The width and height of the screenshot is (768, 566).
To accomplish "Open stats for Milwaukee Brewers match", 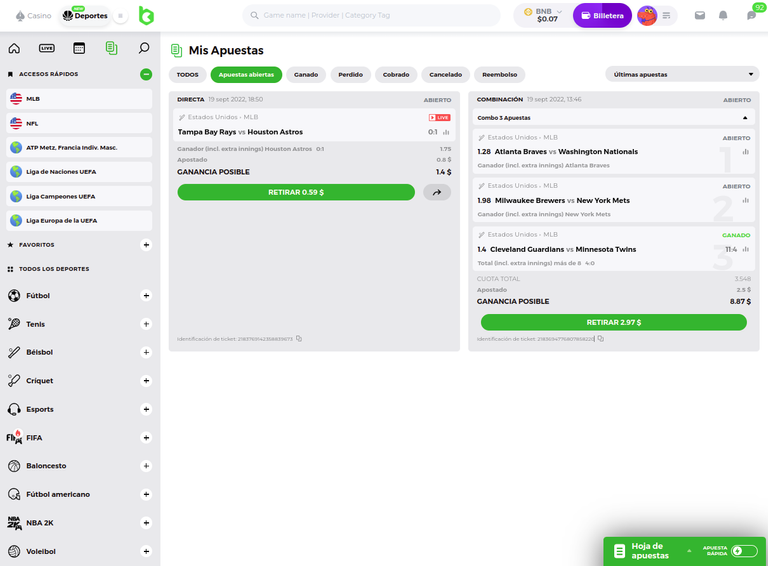I will coord(745,200).
